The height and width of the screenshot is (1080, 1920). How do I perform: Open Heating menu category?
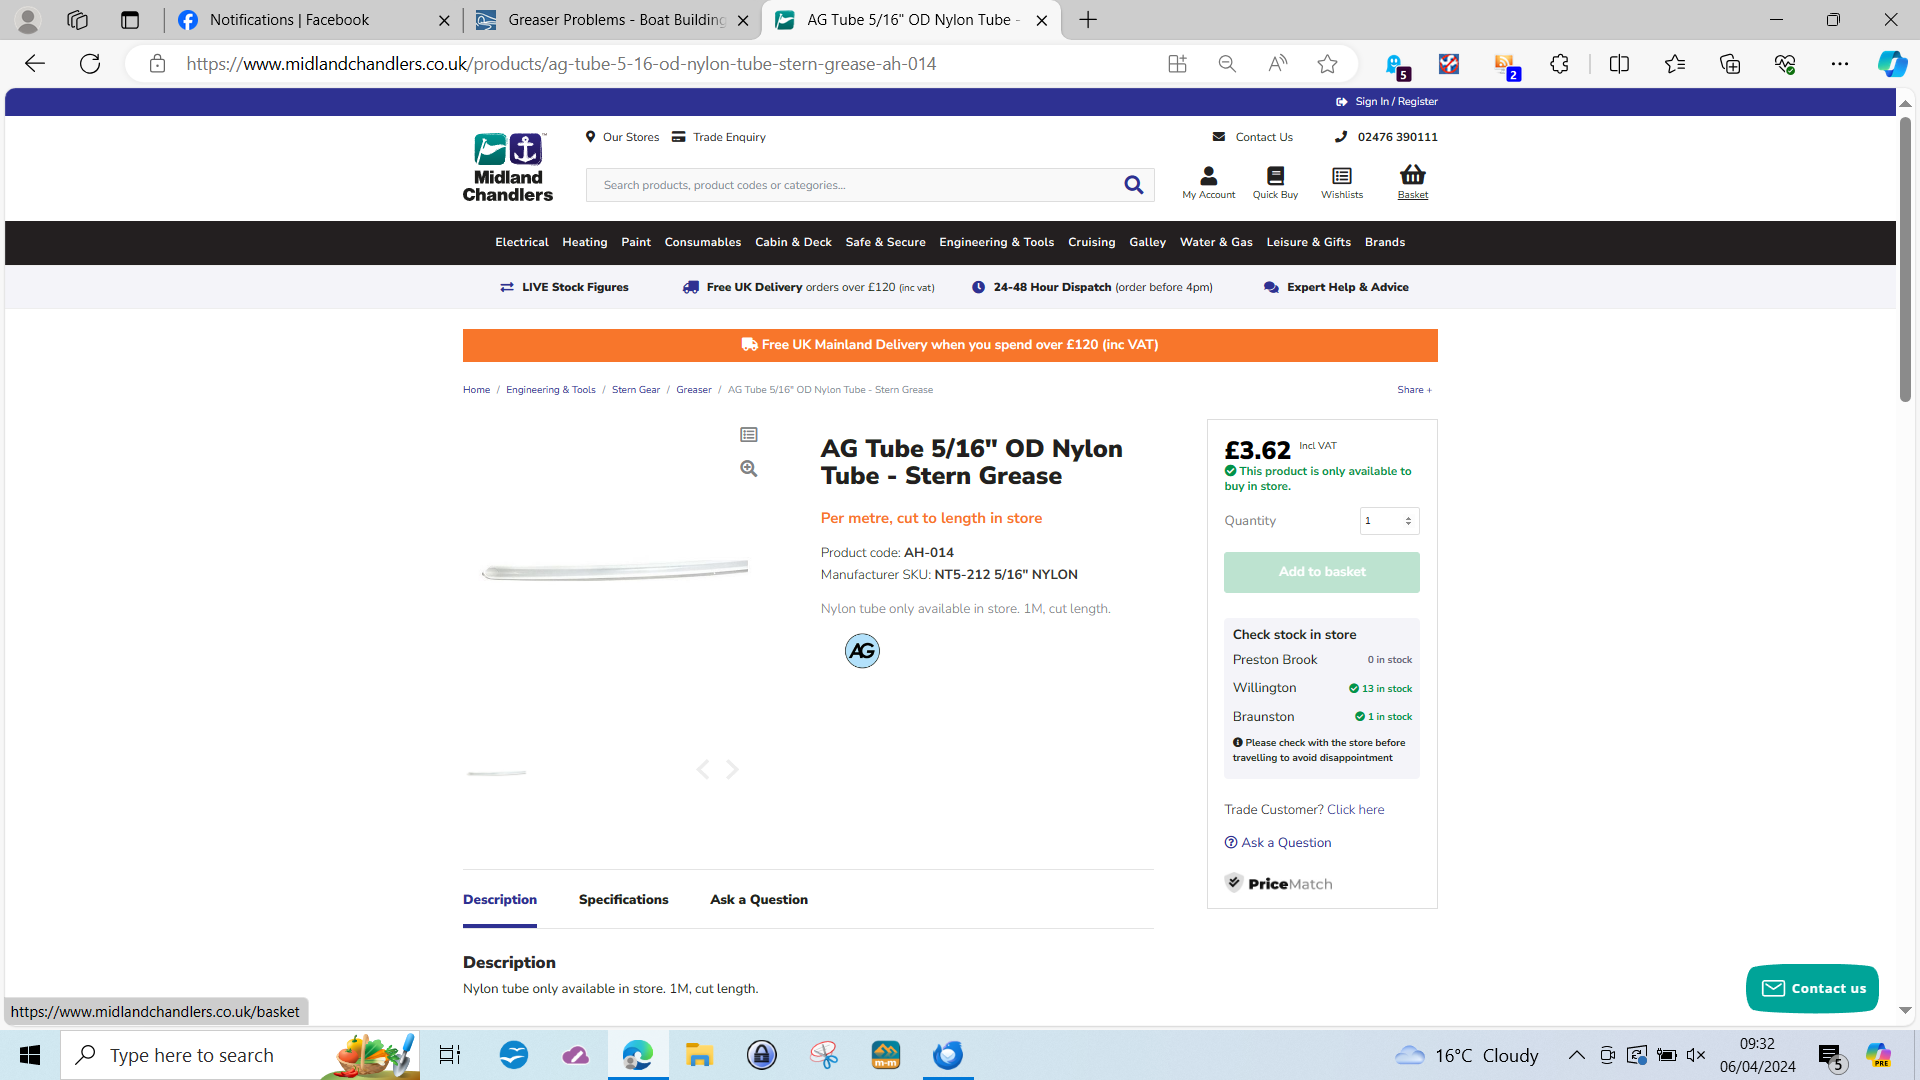585,243
